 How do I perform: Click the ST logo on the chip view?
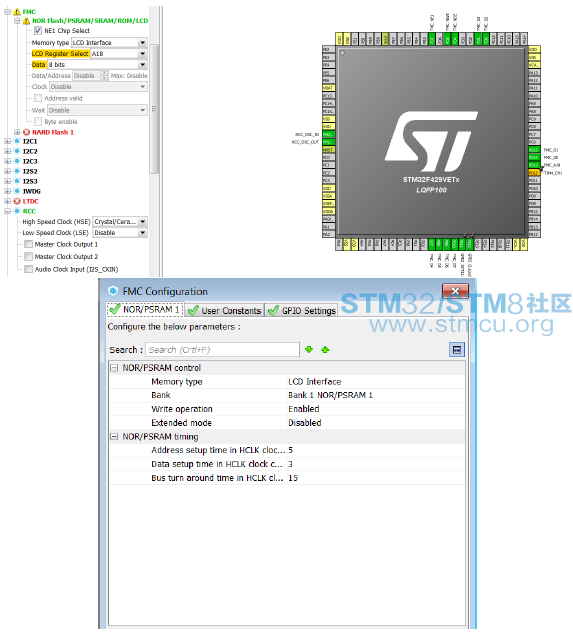[431, 141]
